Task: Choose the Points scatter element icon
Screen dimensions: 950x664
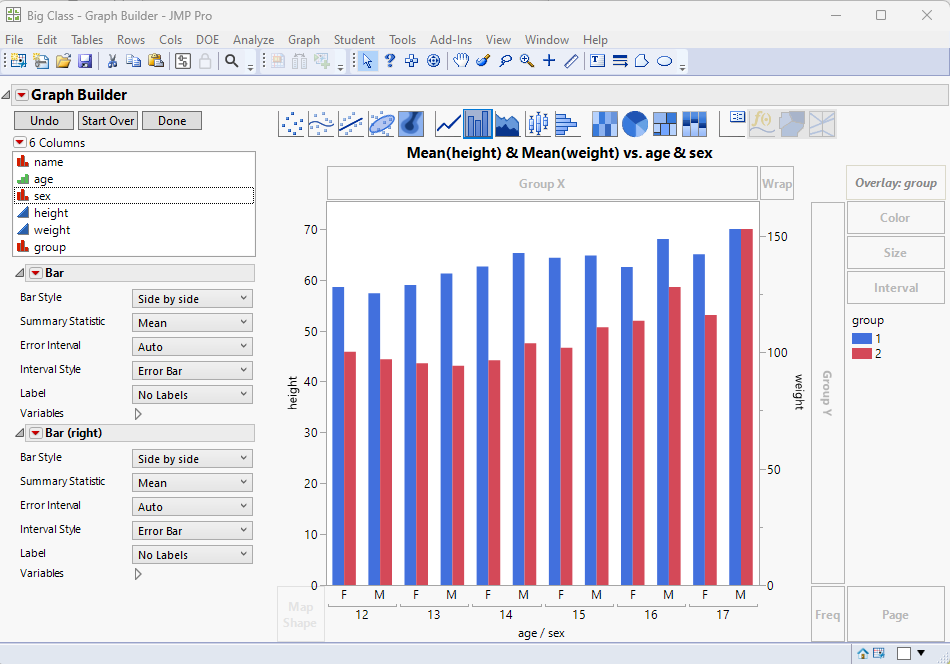Action: click(x=291, y=124)
